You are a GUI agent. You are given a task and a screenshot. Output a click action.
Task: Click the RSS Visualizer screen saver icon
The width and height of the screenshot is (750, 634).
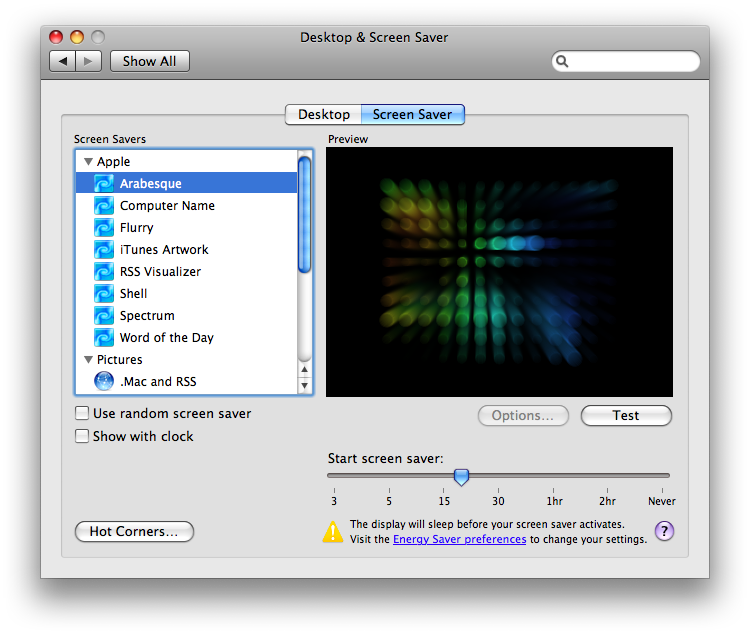104,271
